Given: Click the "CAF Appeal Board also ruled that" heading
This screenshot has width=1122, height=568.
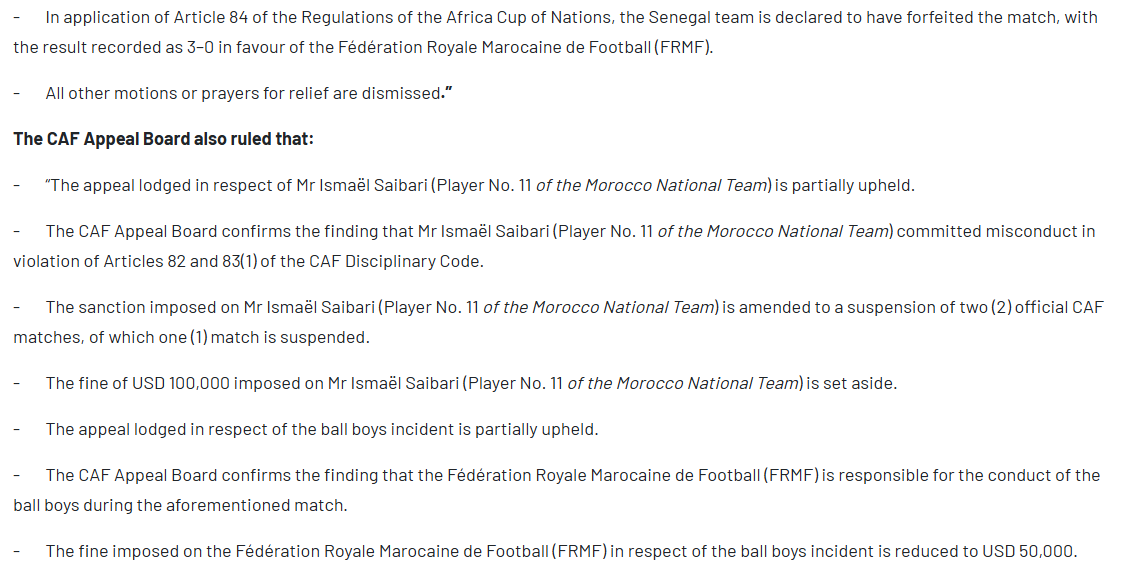Looking at the screenshot, I should [x=163, y=139].
